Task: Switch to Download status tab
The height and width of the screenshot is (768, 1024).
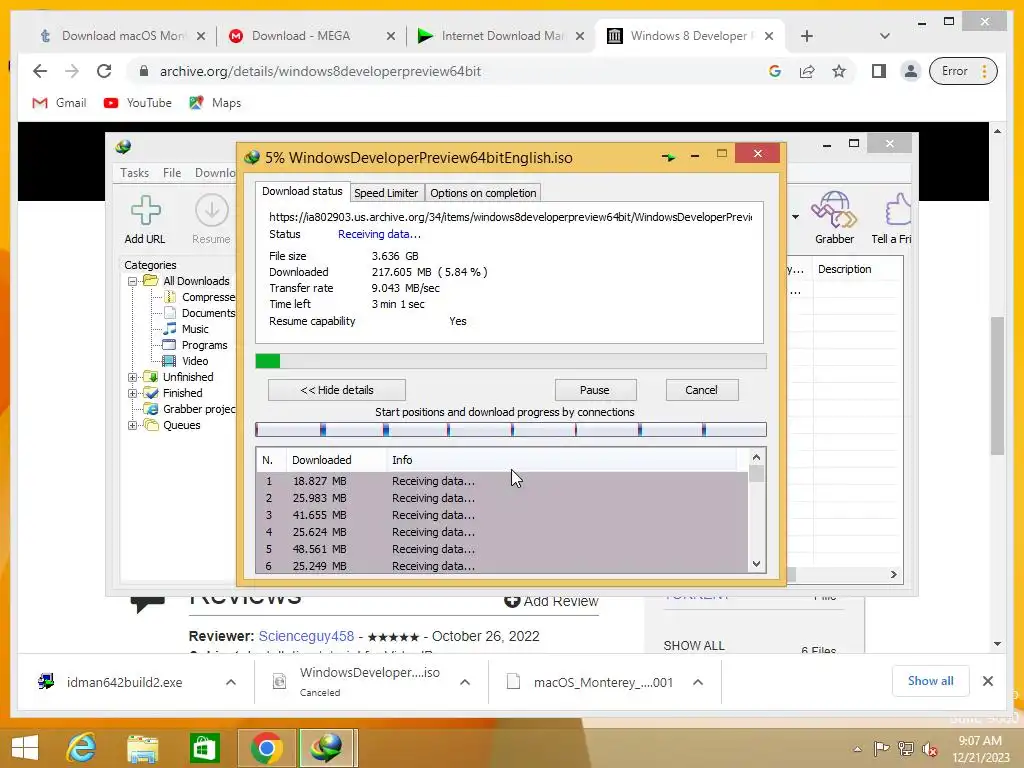Action: [302, 191]
